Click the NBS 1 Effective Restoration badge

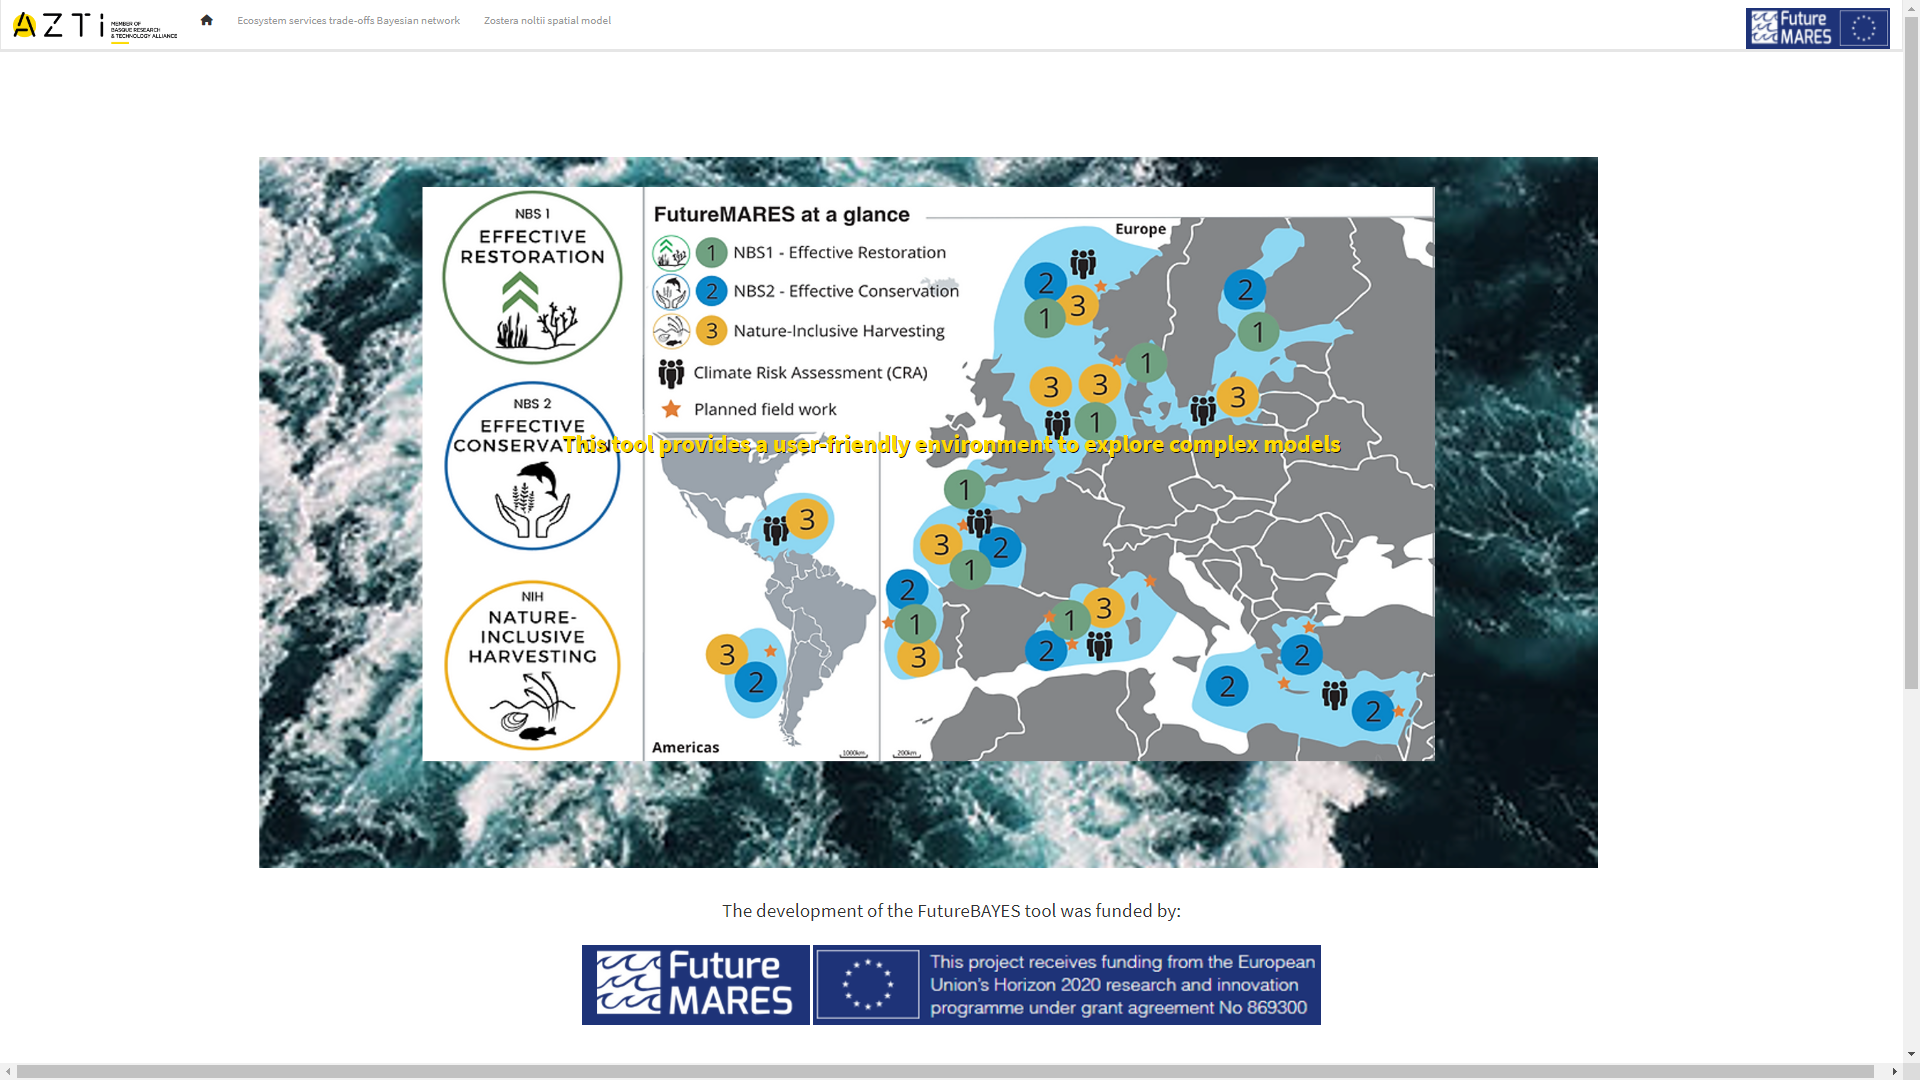(532, 277)
